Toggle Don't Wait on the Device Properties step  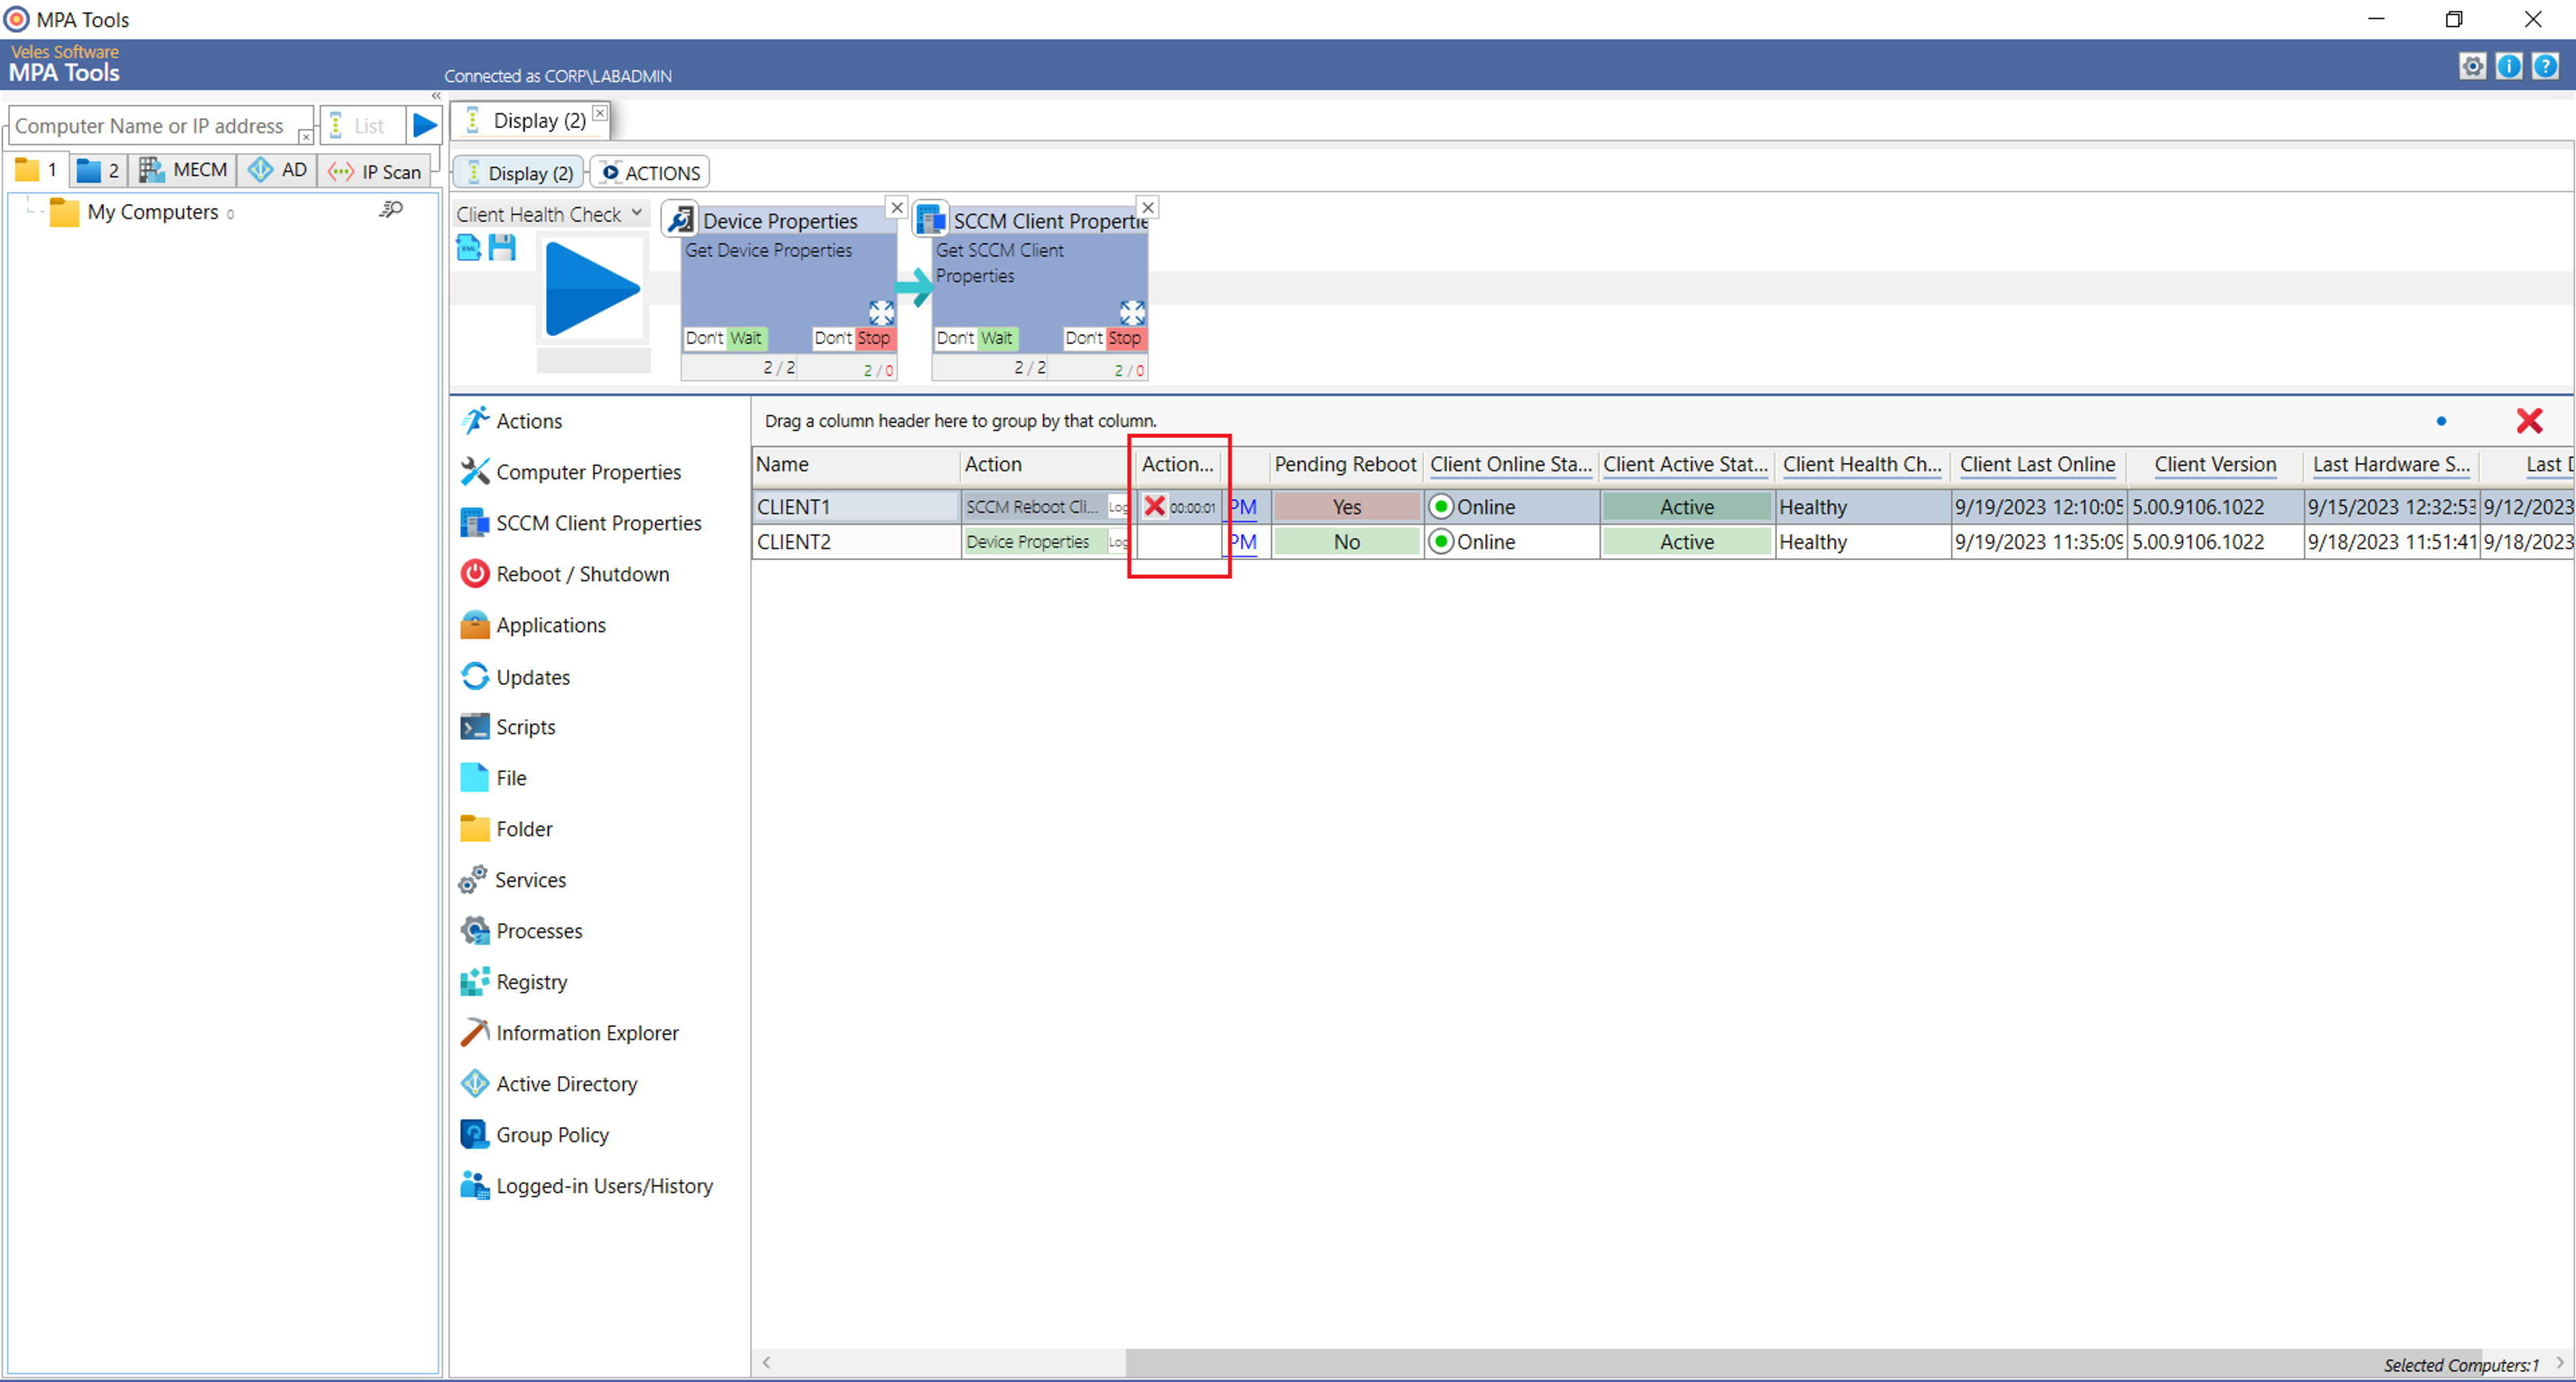725,338
